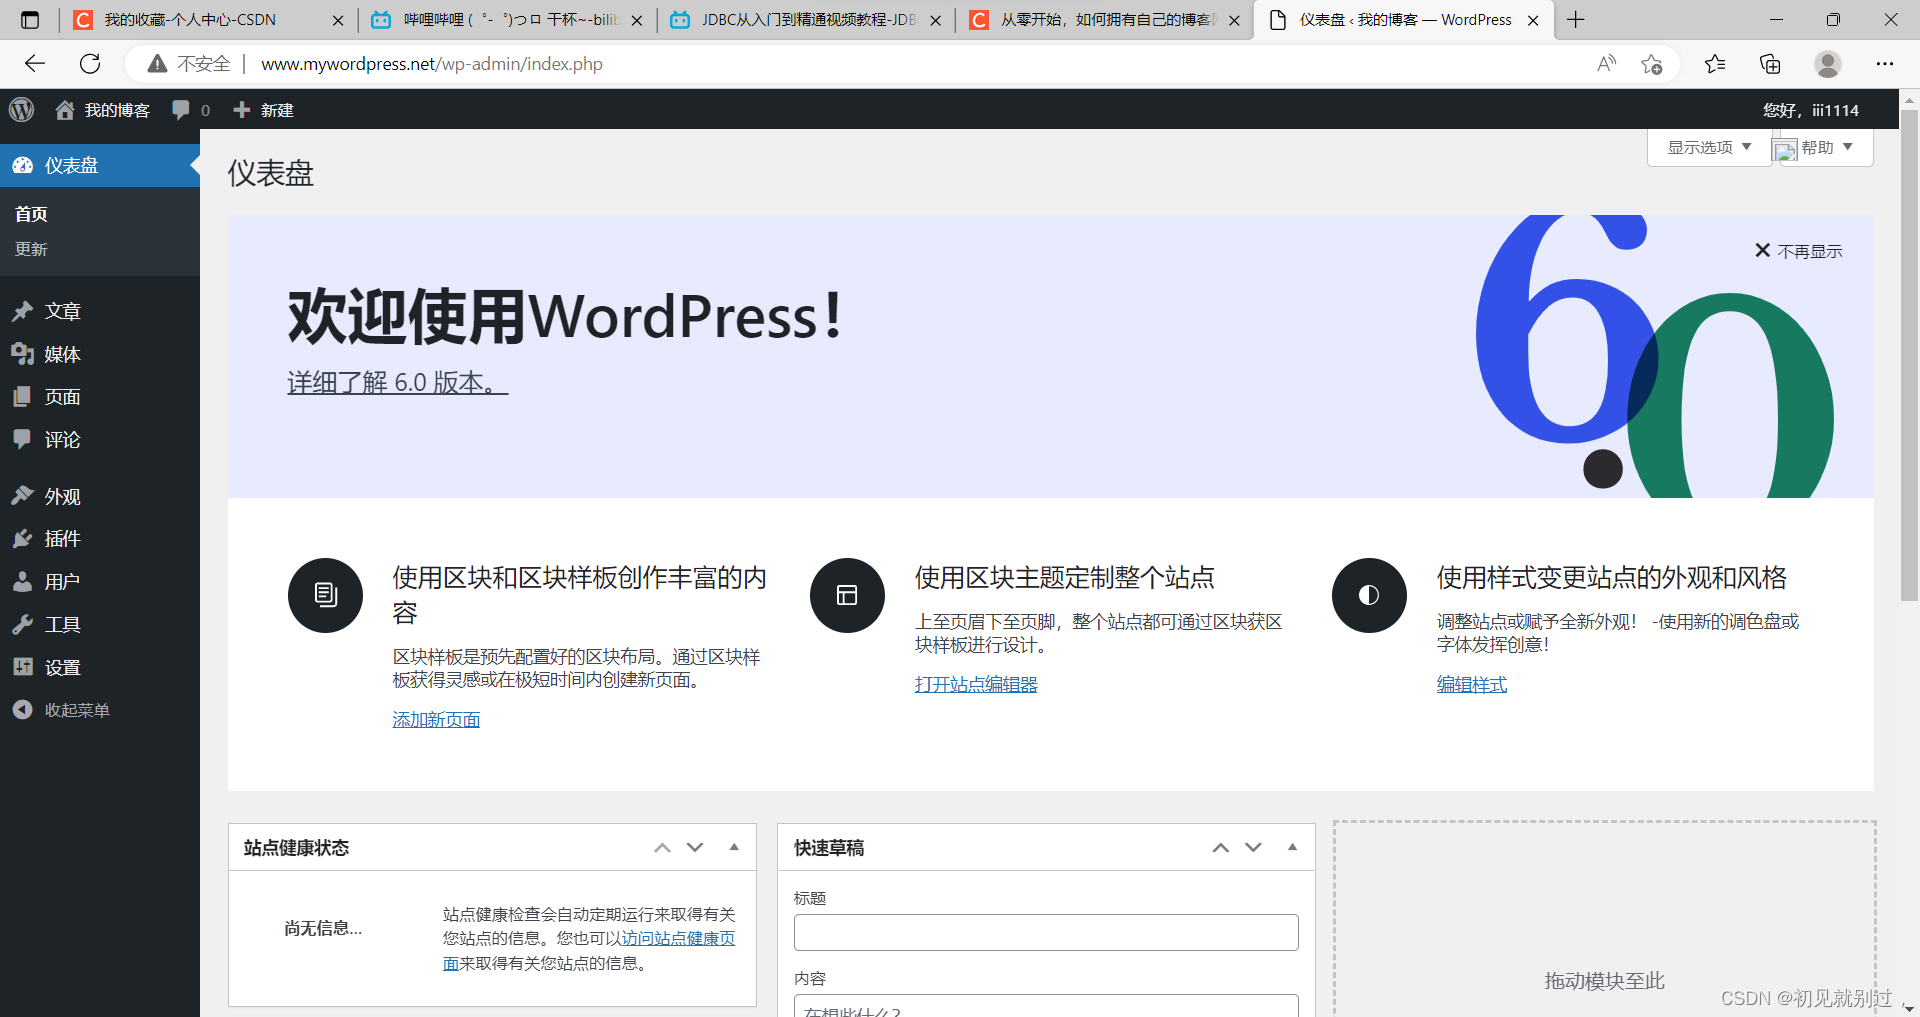Move 站点健康状态 widget down

695,847
